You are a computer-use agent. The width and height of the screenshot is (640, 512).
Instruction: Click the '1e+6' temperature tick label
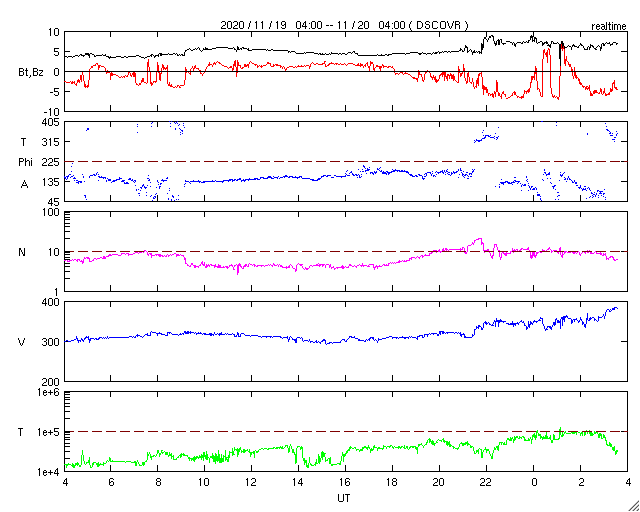pos(49,392)
